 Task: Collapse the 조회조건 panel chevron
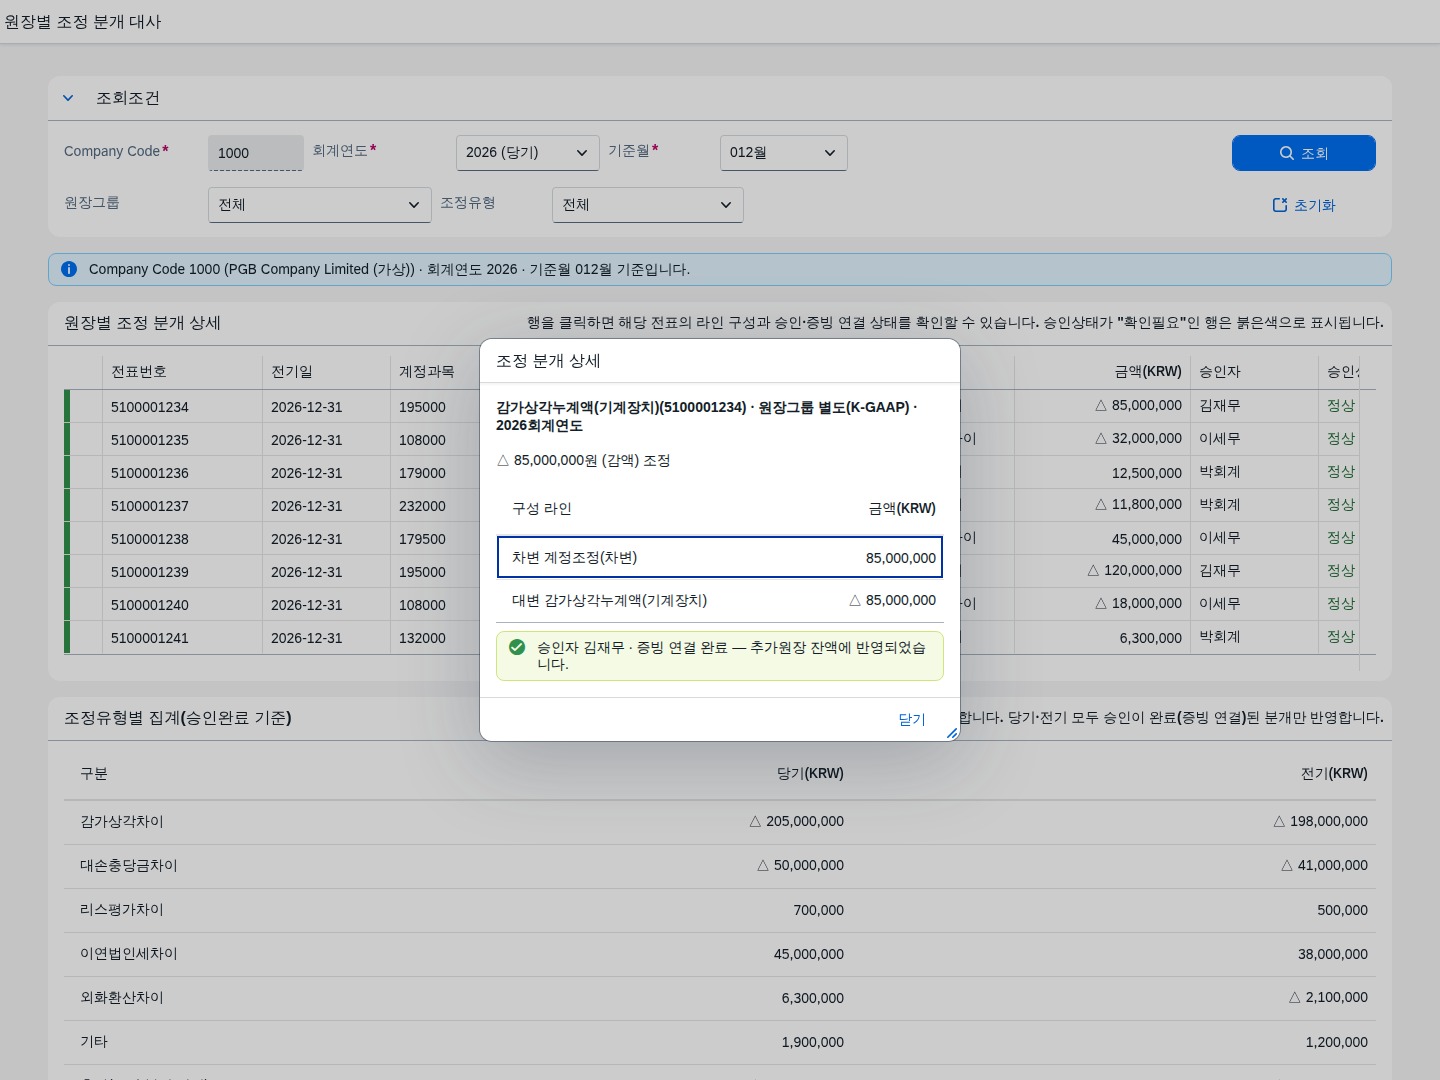point(68,98)
